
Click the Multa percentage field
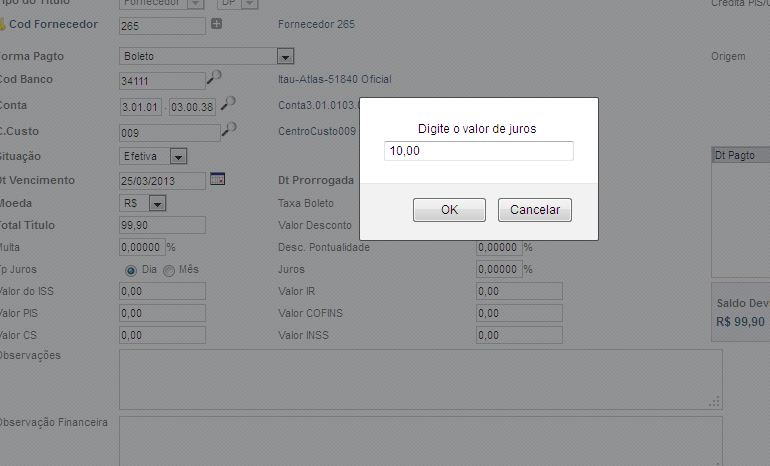coord(141,247)
